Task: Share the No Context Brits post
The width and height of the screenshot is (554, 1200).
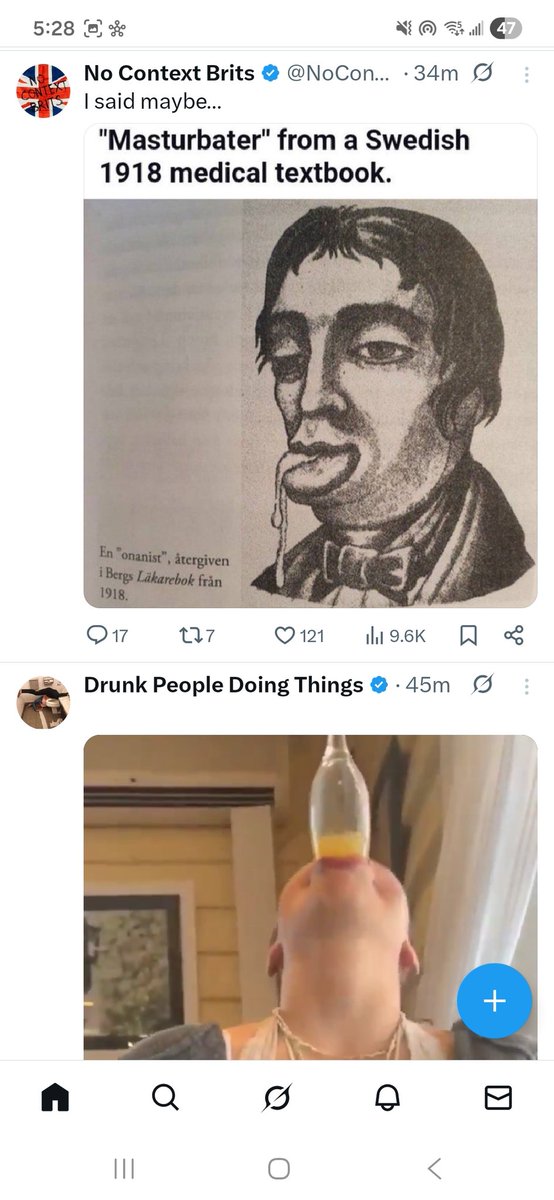Action: 514,635
